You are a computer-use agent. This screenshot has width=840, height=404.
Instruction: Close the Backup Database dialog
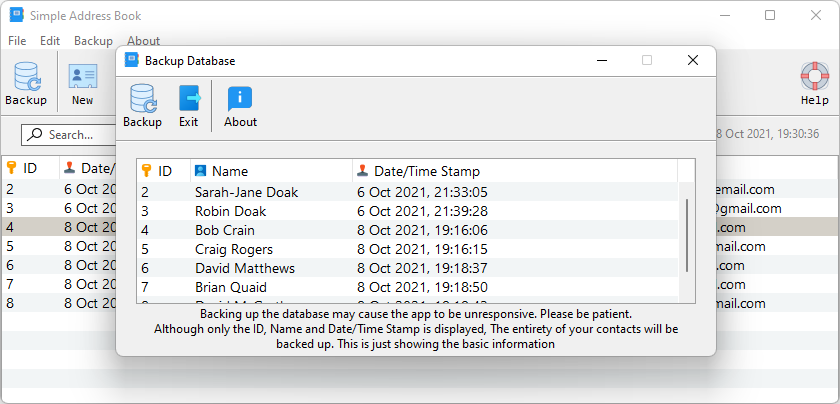[692, 60]
